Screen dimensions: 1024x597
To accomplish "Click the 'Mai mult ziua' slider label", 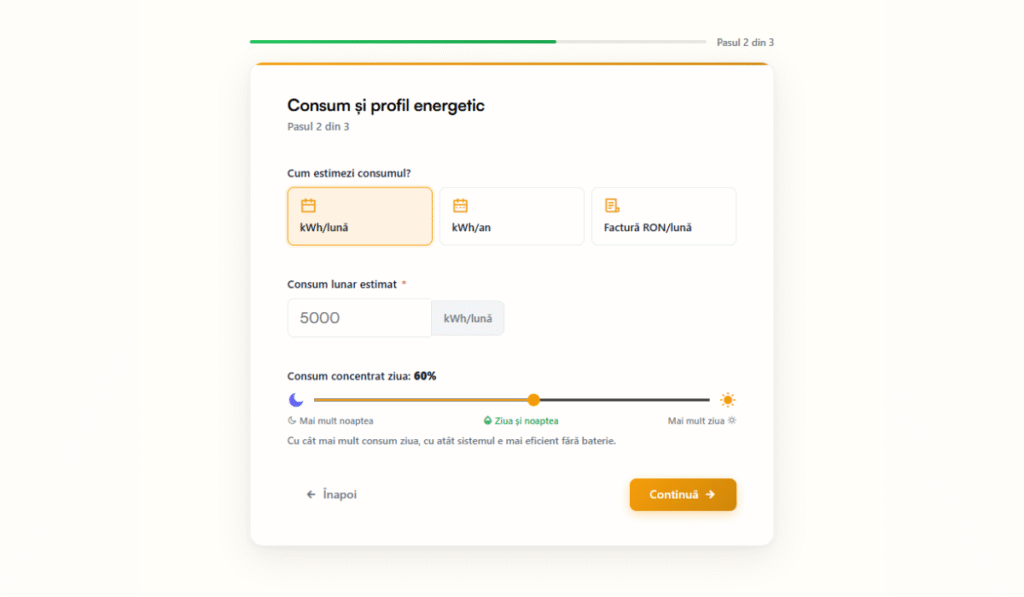I will (x=696, y=421).
